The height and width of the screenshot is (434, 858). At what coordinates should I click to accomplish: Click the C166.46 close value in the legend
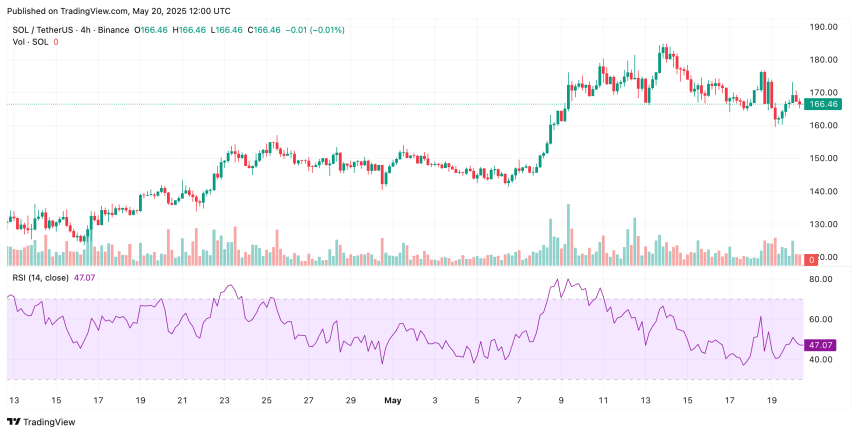point(266,28)
